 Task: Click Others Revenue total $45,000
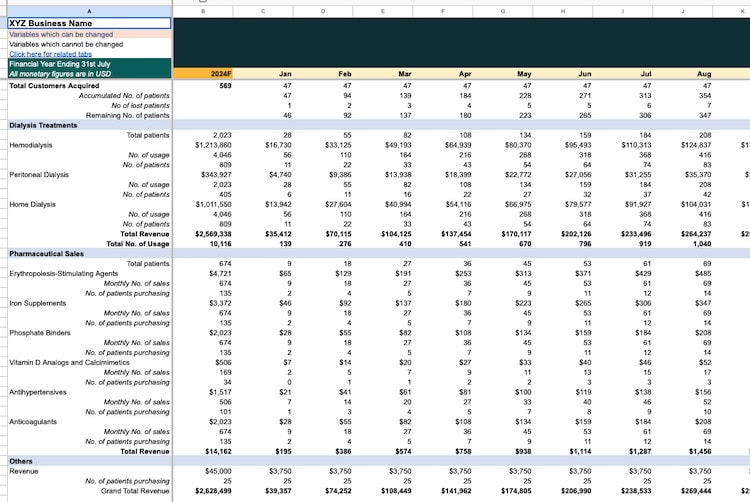[218, 471]
